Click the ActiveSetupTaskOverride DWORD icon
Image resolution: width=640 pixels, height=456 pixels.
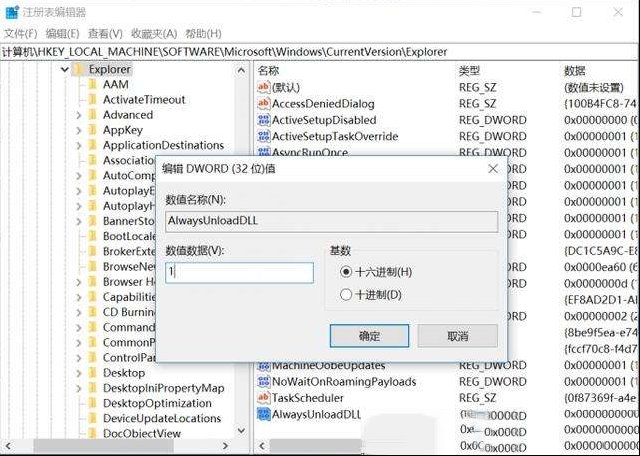(x=264, y=136)
